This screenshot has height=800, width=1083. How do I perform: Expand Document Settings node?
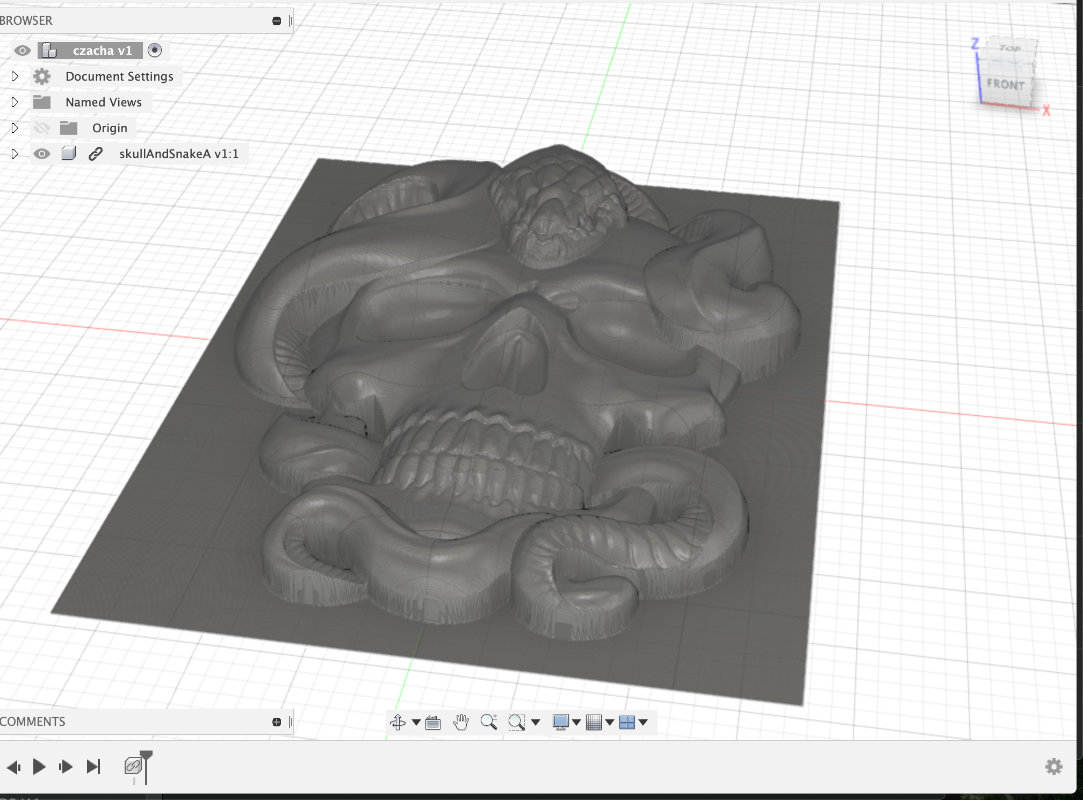15,76
